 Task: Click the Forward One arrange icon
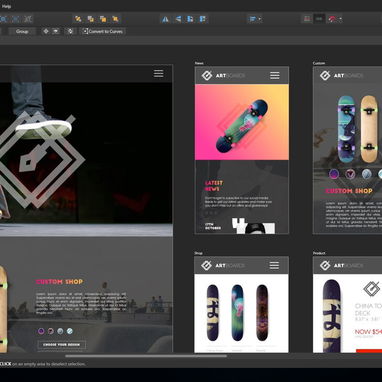pos(103,19)
